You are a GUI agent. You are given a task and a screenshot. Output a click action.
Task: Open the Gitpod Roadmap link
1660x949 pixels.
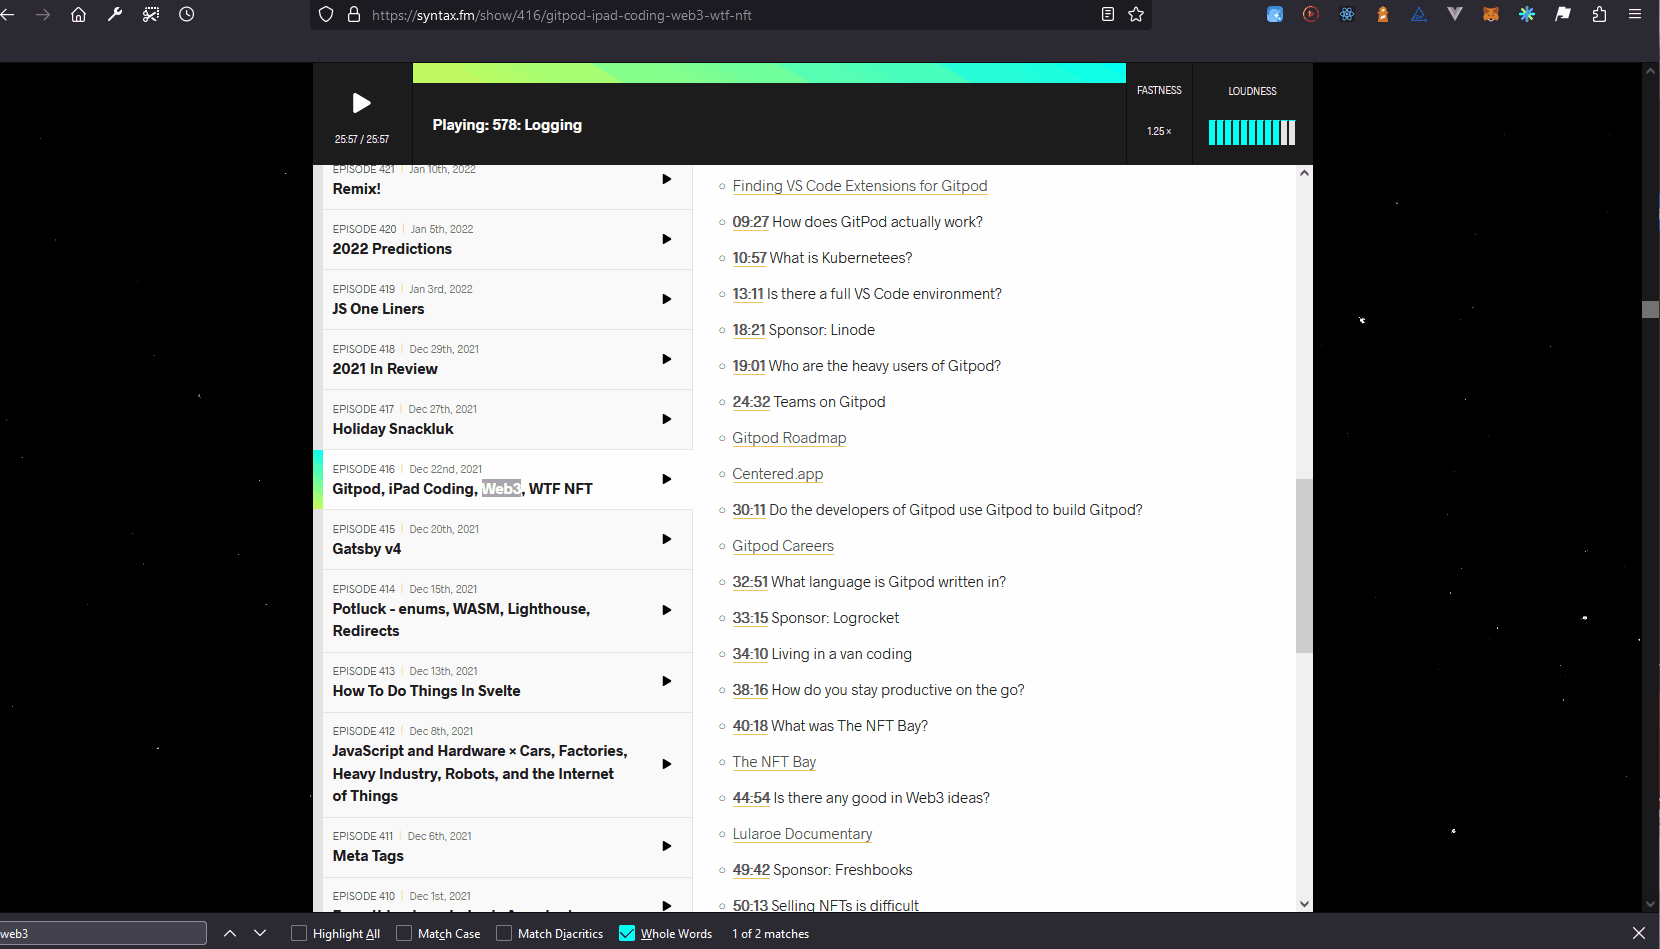(x=789, y=438)
